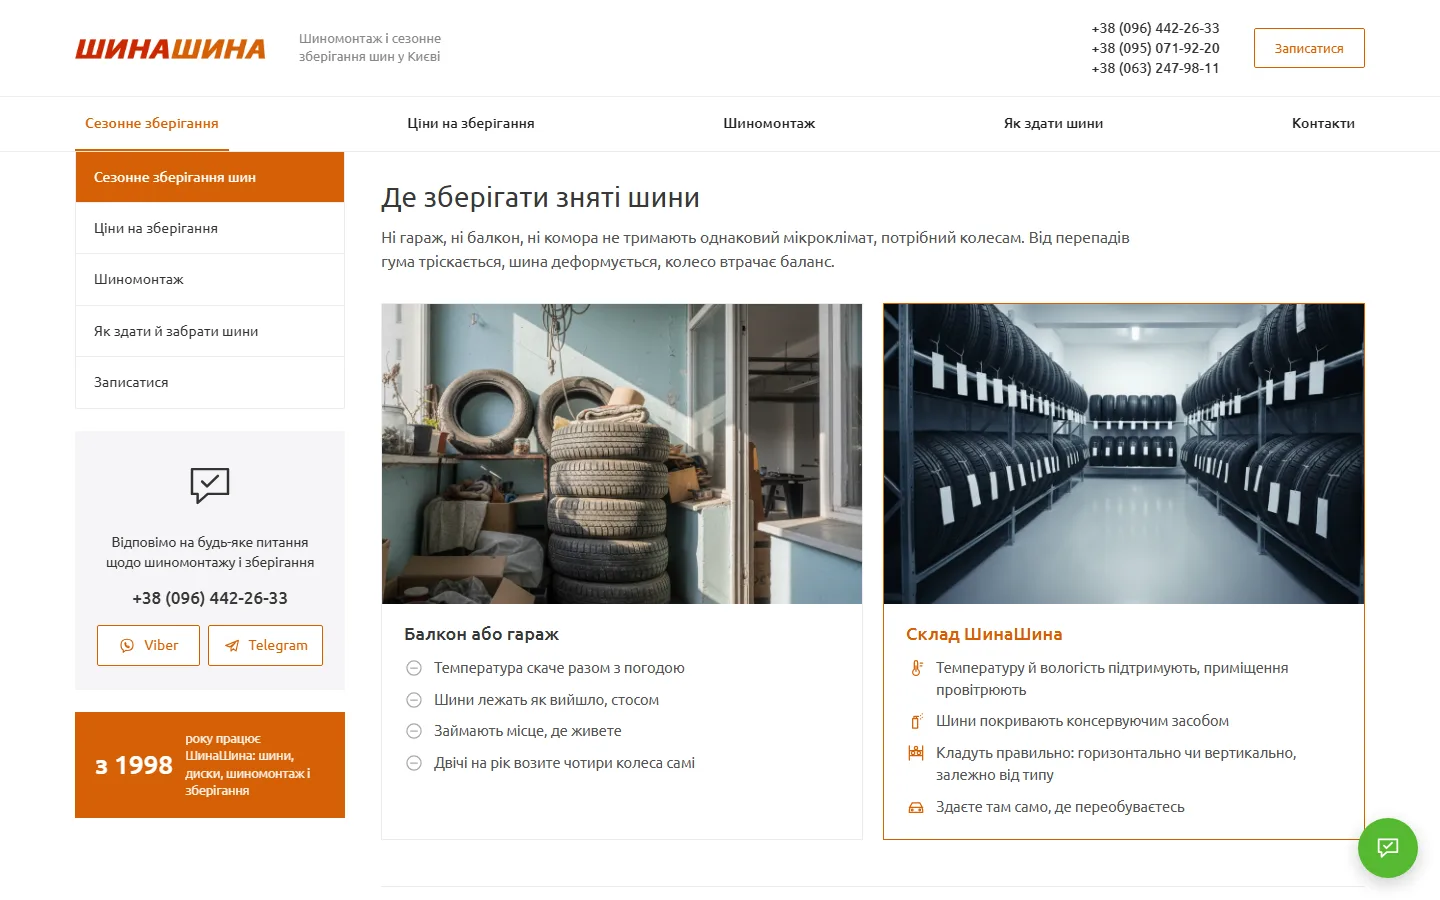The width and height of the screenshot is (1440, 900).
Task: Open the green chat widget icon
Action: [1387, 848]
